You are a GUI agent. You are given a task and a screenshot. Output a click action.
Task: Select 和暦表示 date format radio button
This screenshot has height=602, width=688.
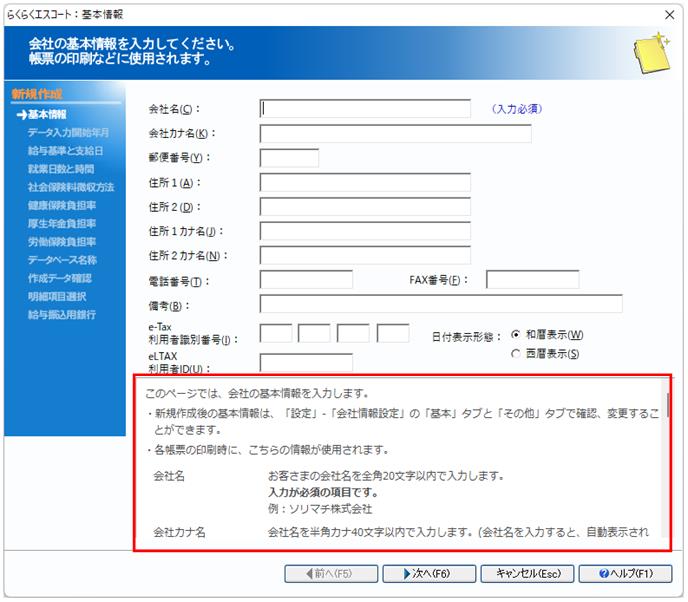[516, 334]
